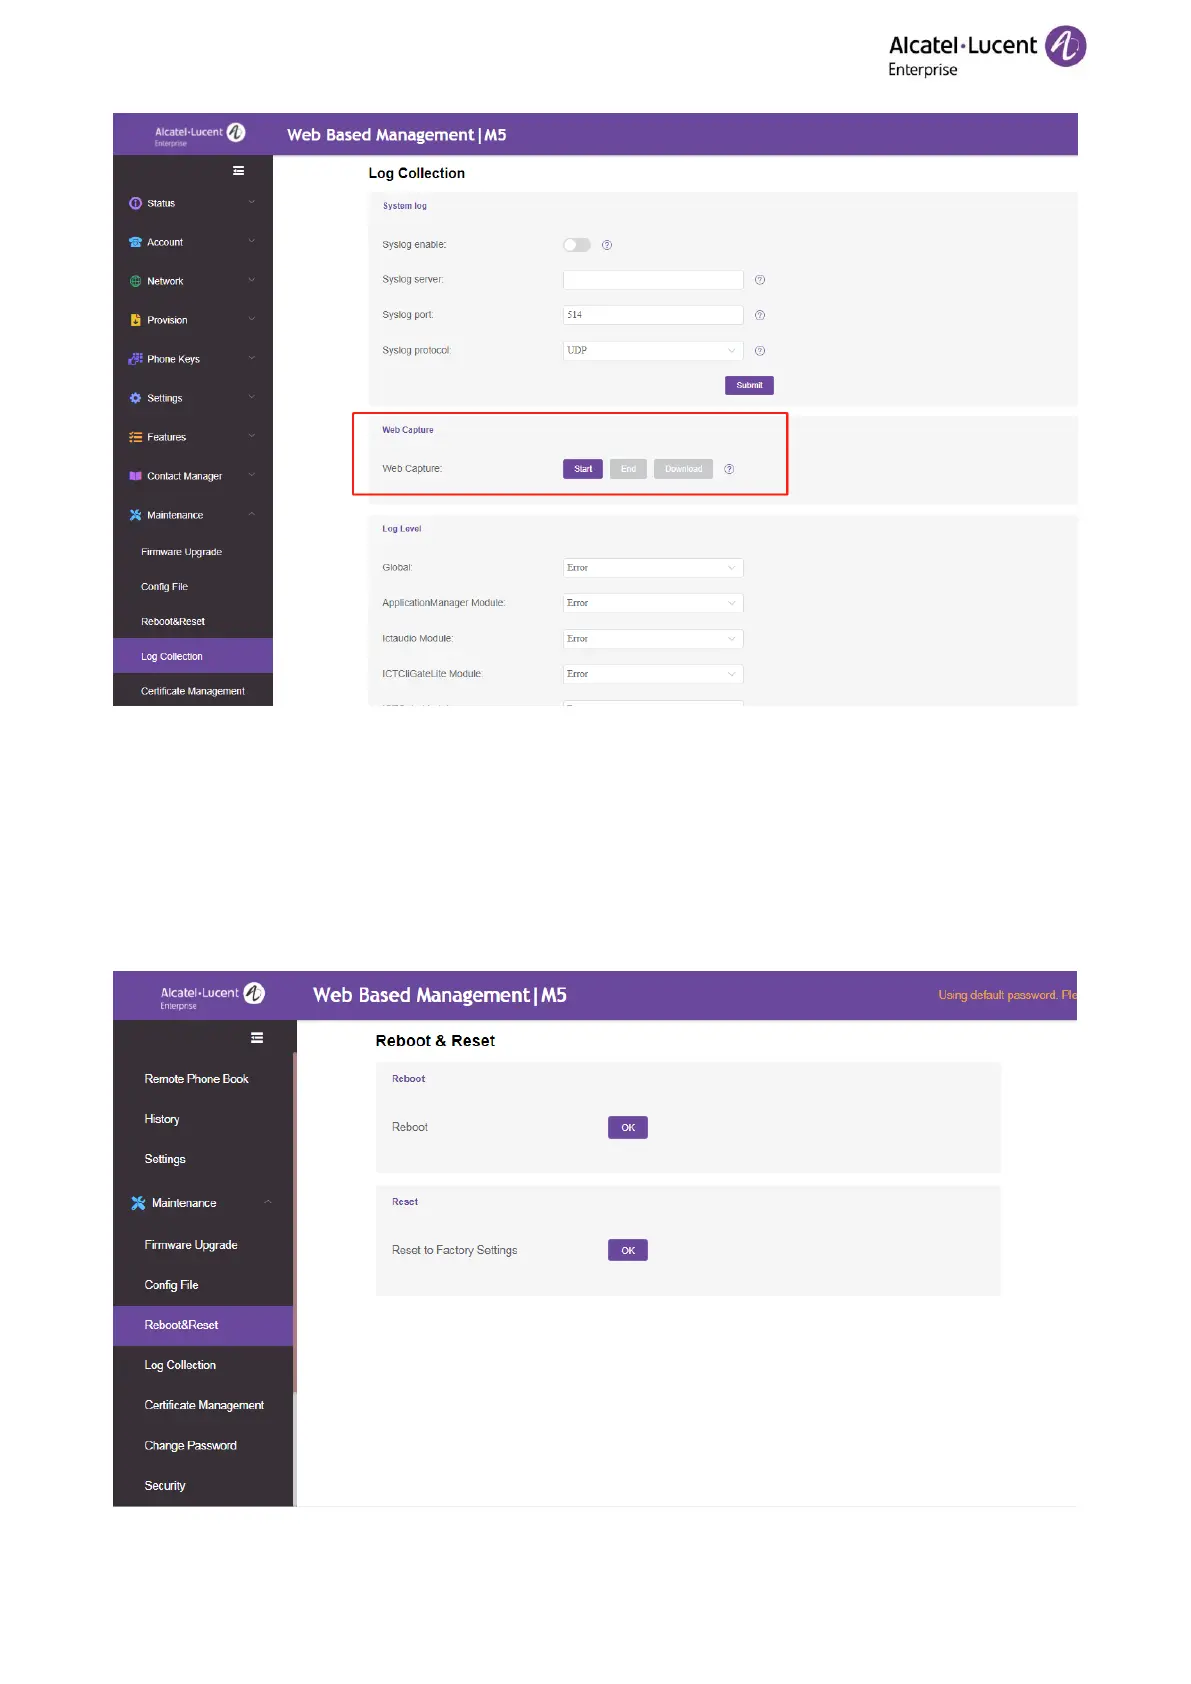Click Start button for Web Capture

click(583, 469)
